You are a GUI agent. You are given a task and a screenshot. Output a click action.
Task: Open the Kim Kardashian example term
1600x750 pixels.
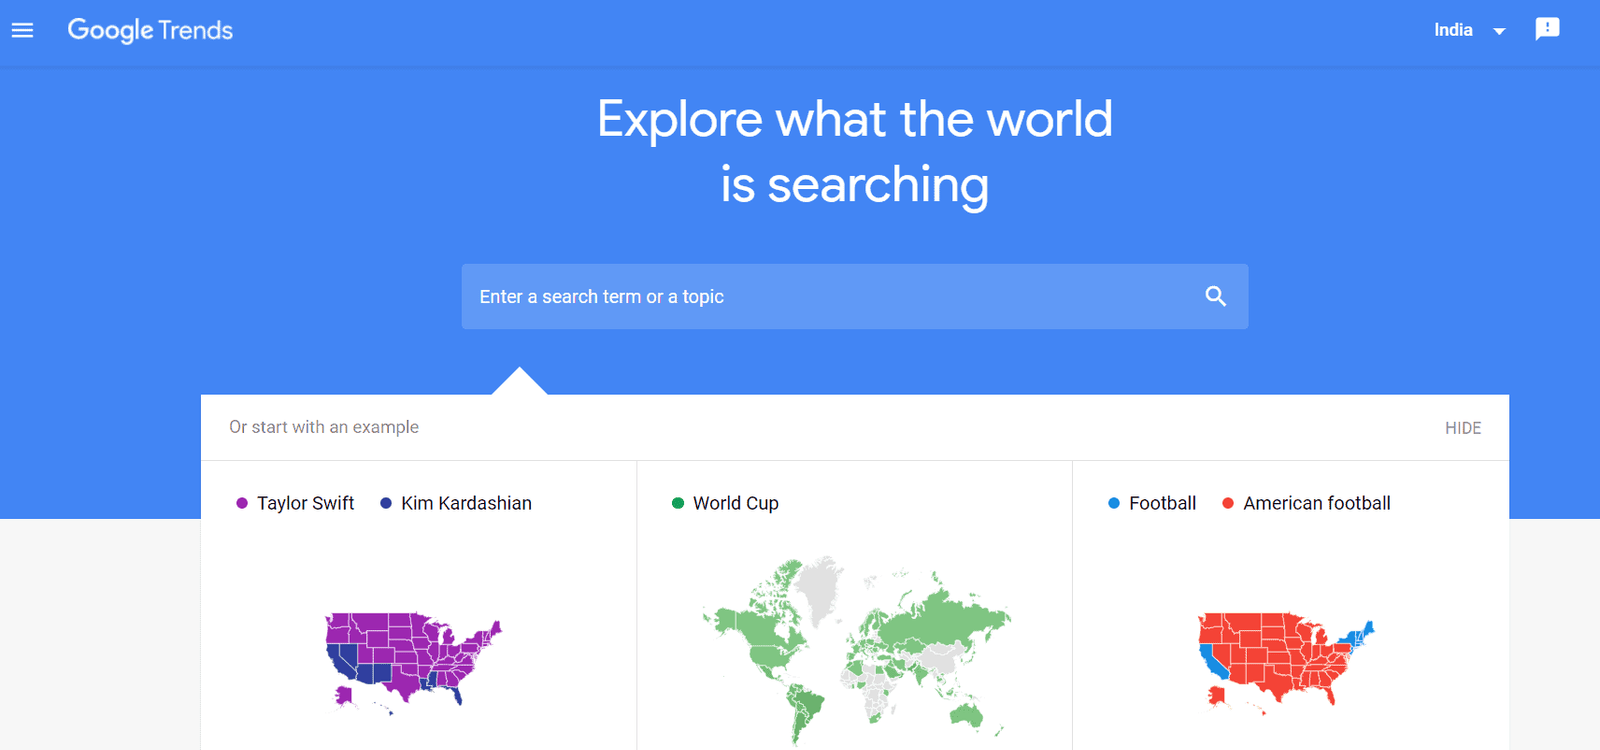(466, 503)
